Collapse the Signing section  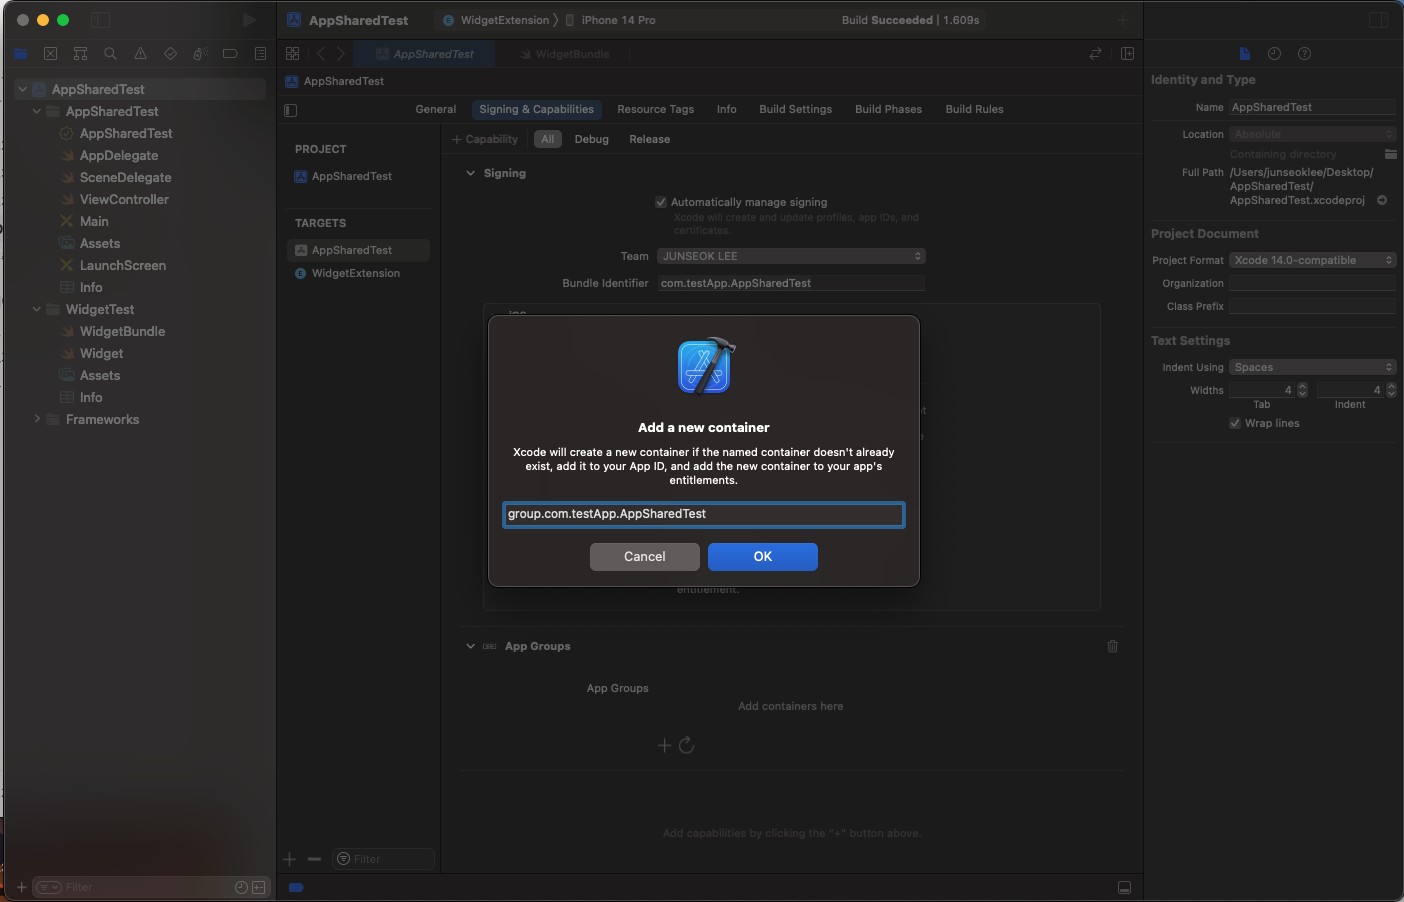[470, 173]
